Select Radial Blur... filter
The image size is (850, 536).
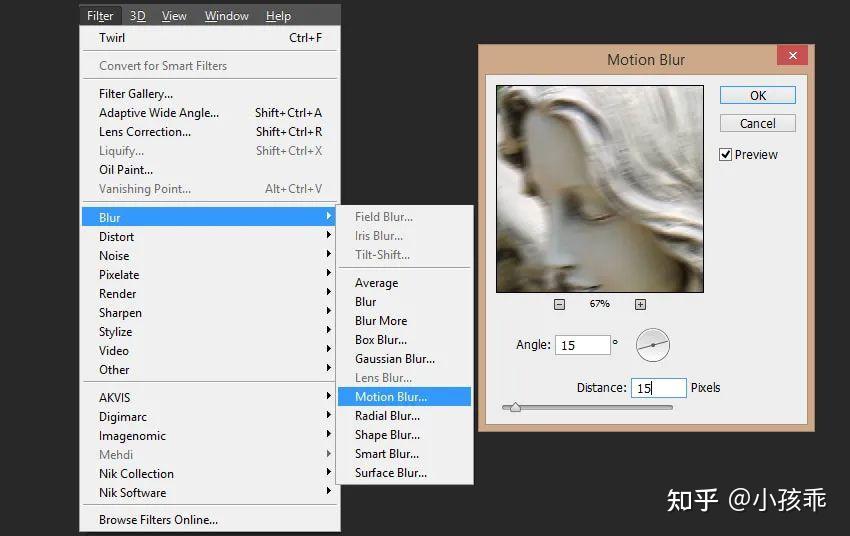pos(404,415)
